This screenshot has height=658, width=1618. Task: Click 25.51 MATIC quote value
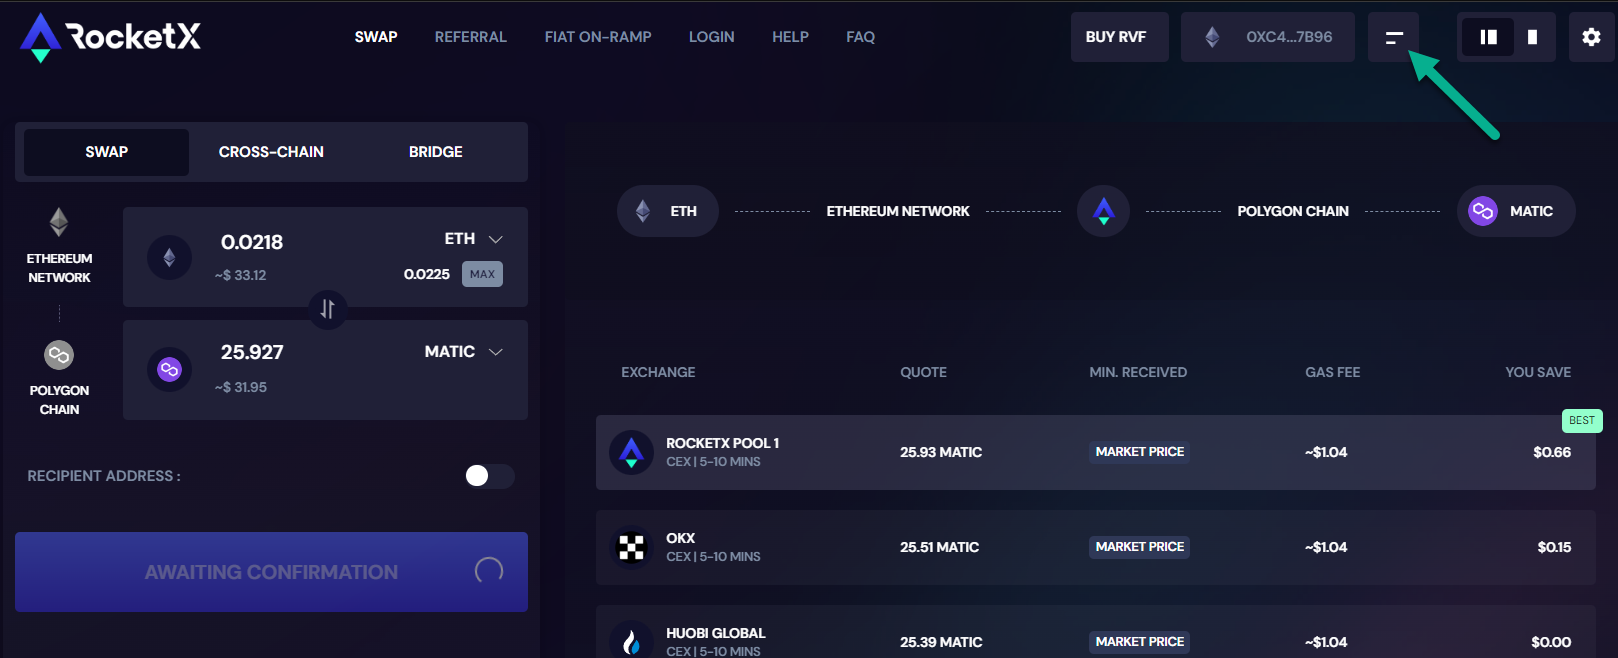point(939,547)
